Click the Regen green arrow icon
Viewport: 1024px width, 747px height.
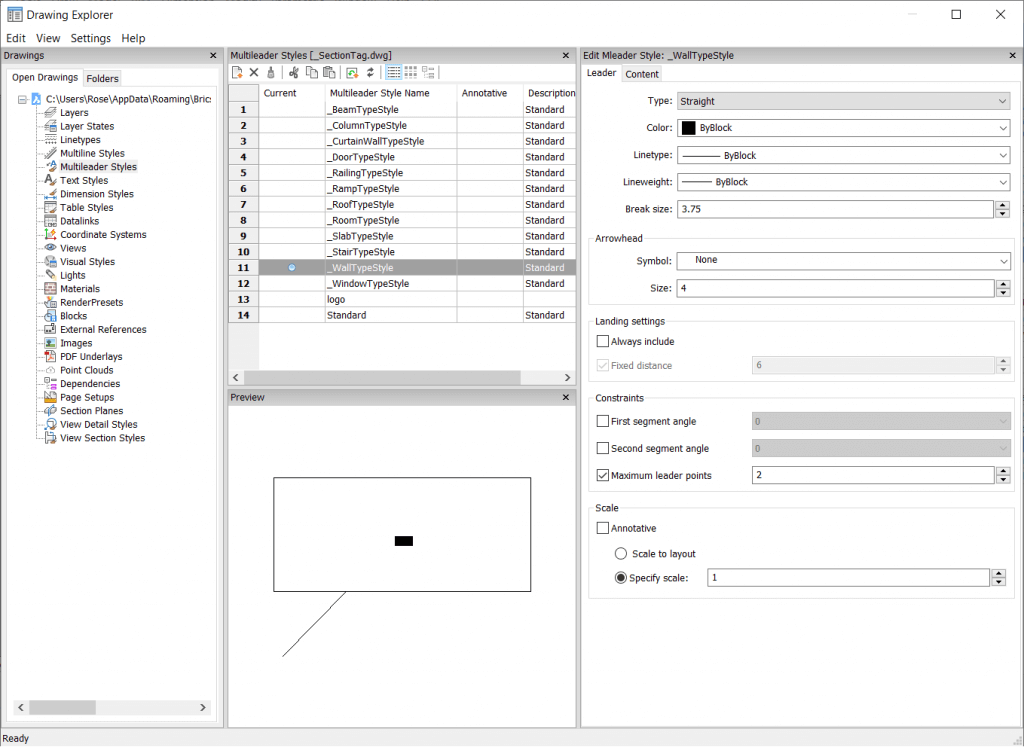[x=353, y=72]
